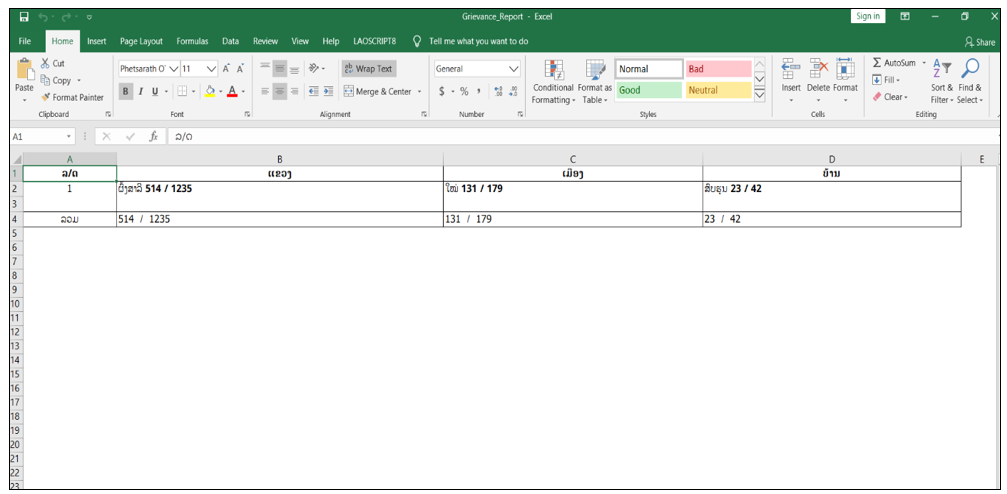The height and width of the screenshot is (494, 1007).
Task: Switch to the Page Layout tab
Action: point(141,41)
